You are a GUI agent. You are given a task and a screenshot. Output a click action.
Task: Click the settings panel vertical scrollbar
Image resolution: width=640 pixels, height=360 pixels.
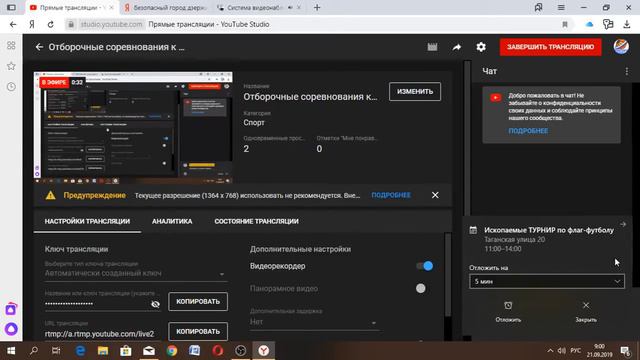[x=448, y=274]
